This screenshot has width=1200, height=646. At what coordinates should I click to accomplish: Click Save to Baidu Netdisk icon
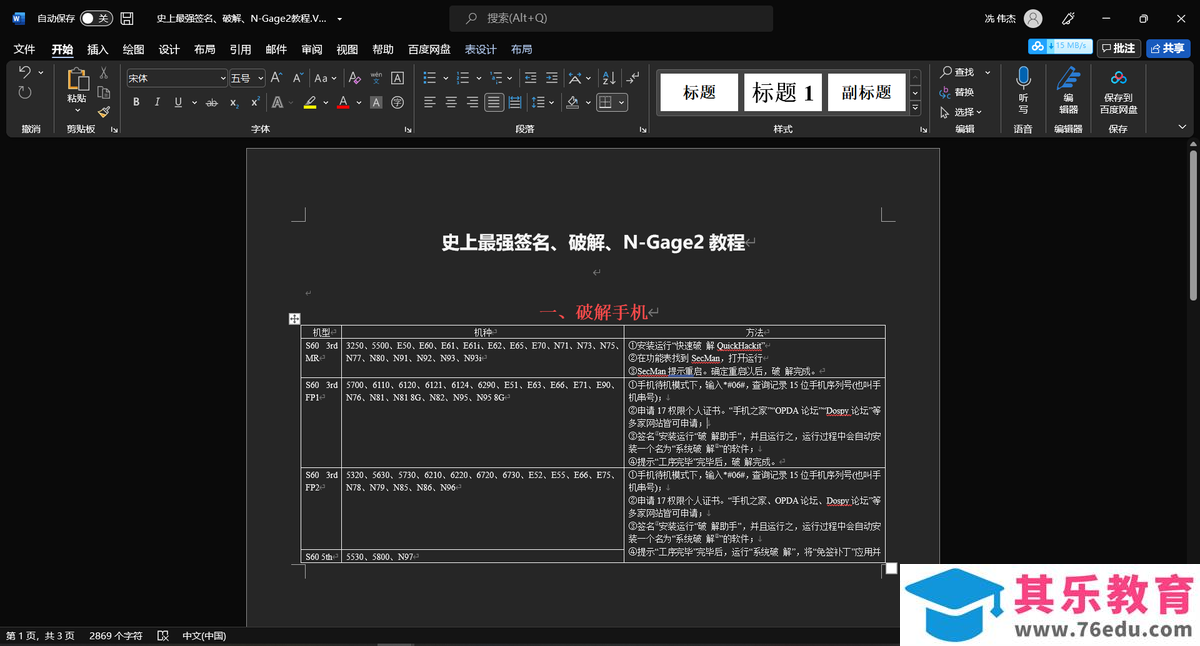tap(1118, 78)
